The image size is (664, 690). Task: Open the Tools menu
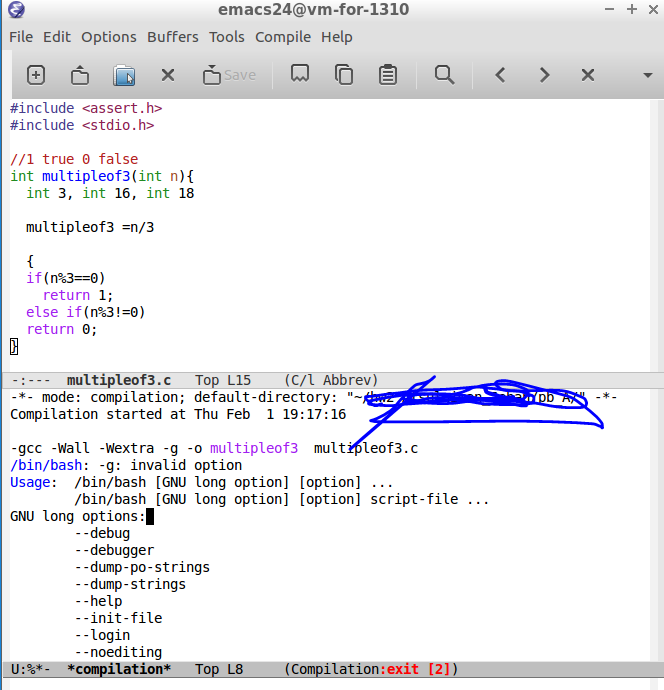pos(227,37)
